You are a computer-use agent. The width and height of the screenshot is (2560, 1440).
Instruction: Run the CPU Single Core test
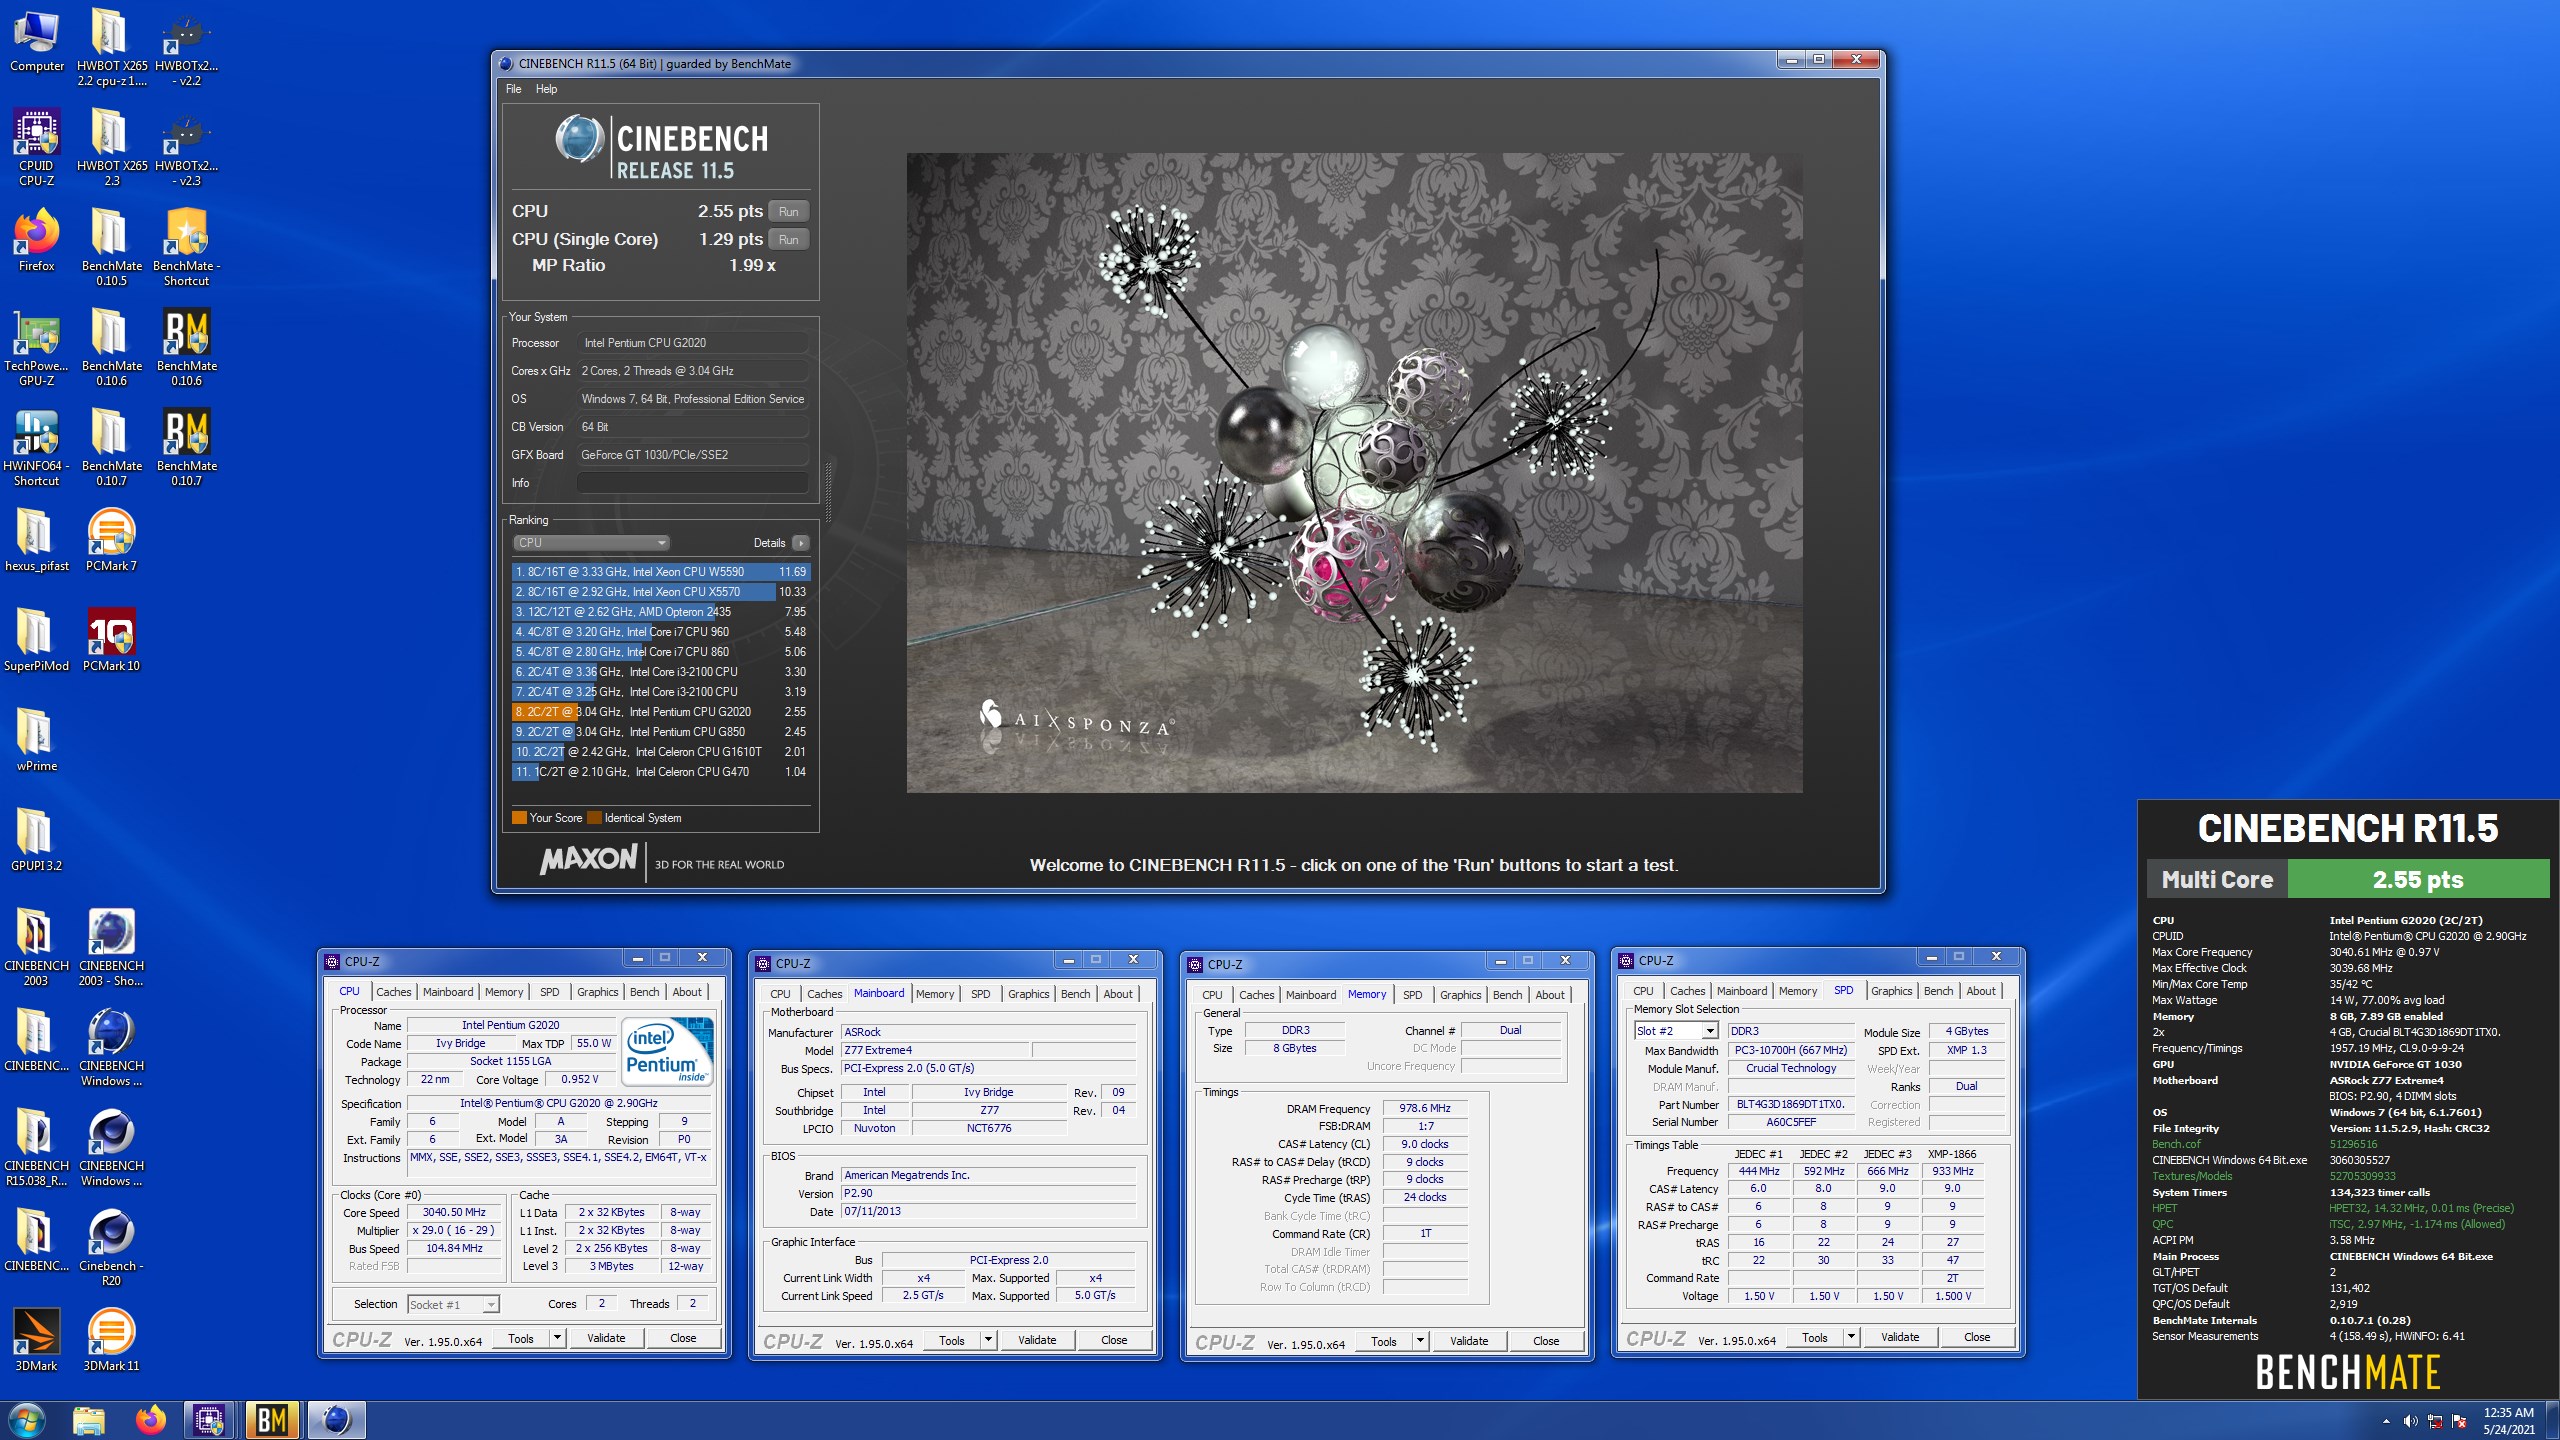click(788, 239)
